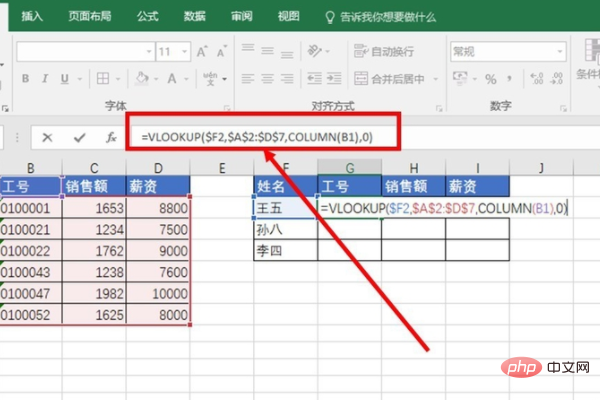Align text to vertical middle
This screenshot has width=600, height=400.
[x=267, y=51]
